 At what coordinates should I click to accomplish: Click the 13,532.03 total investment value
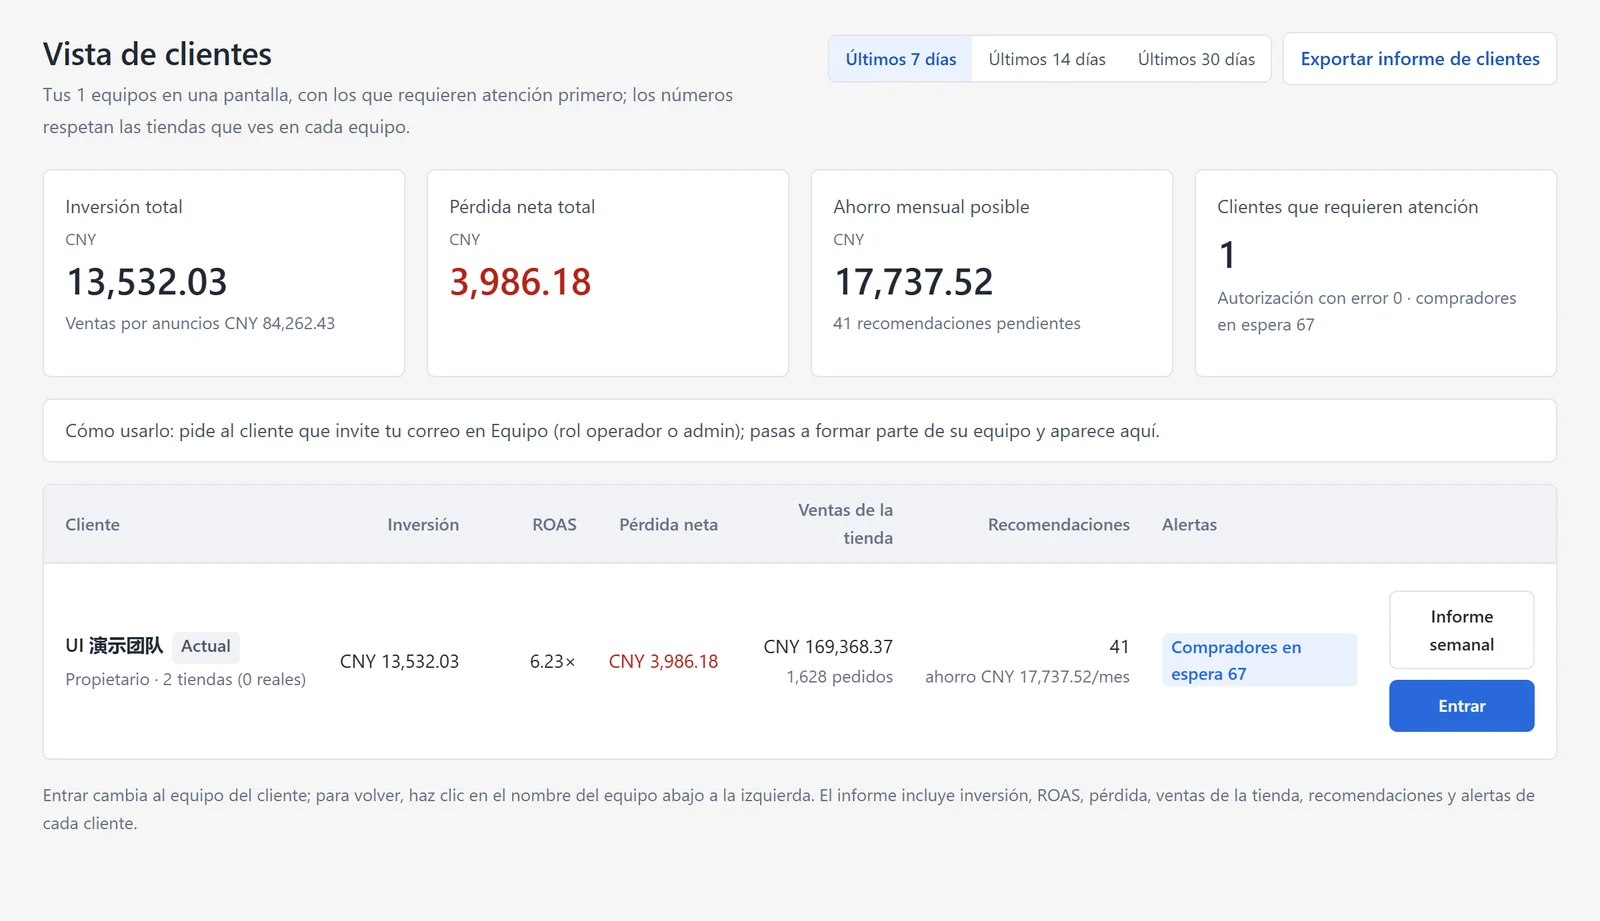[x=146, y=282]
